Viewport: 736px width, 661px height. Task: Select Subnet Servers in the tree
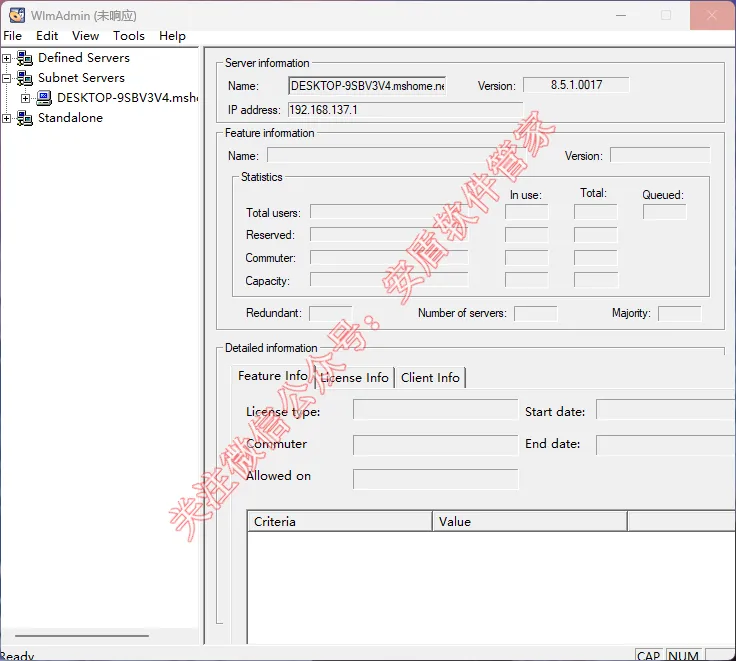81,78
